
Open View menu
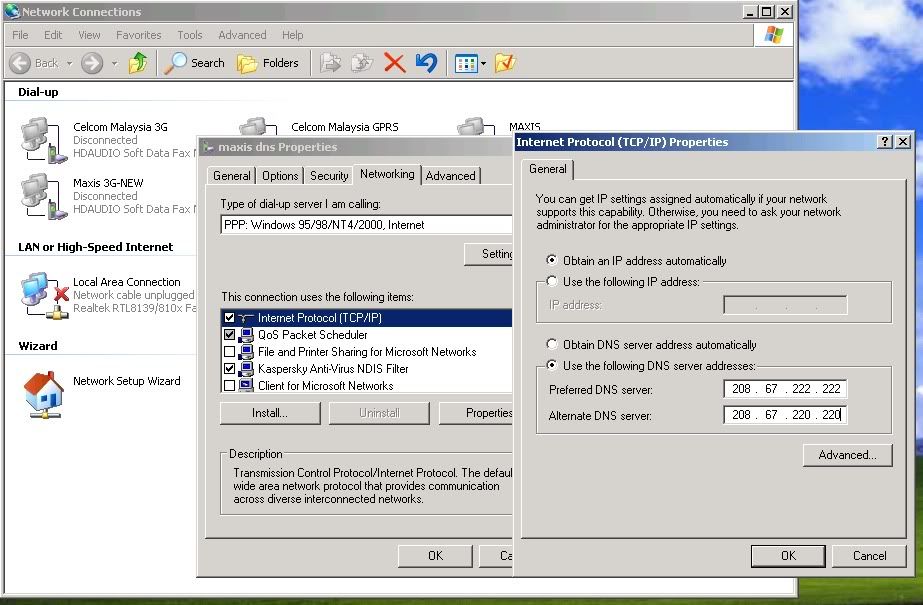(89, 35)
